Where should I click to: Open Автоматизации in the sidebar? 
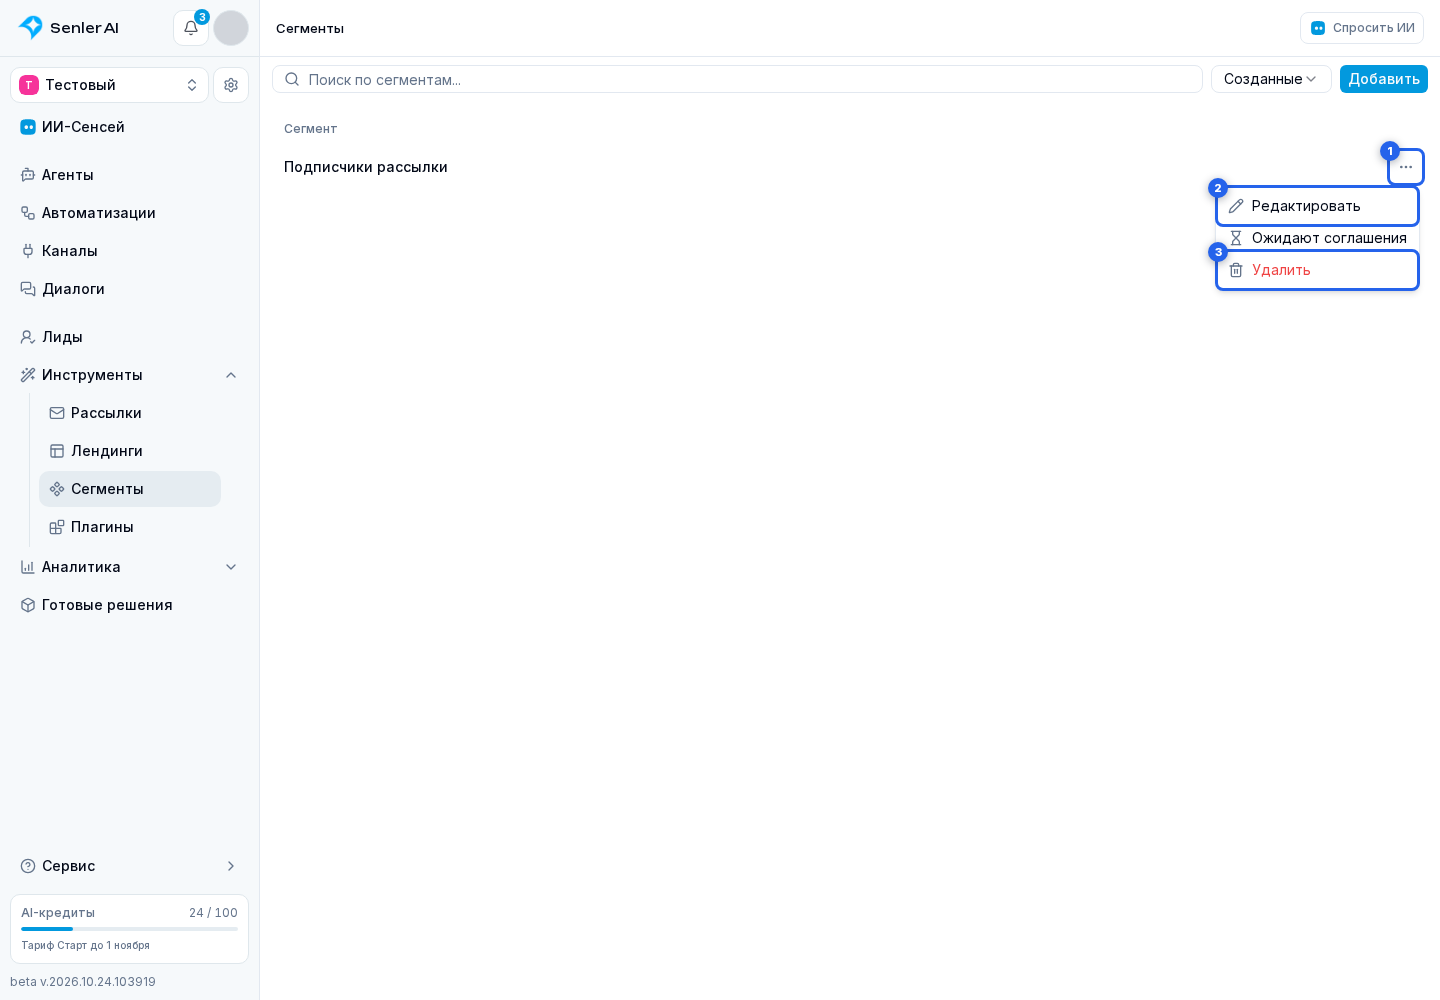[x=129, y=213]
